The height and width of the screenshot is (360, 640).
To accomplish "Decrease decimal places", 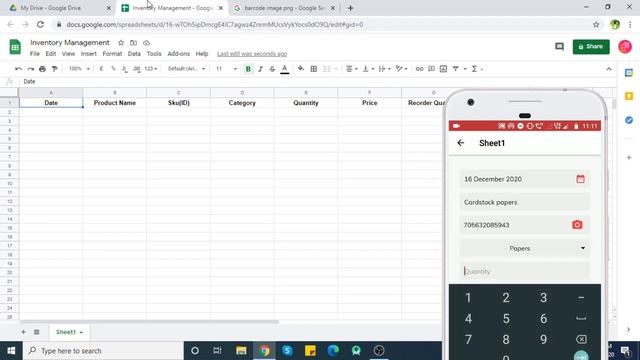I will tap(124, 69).
